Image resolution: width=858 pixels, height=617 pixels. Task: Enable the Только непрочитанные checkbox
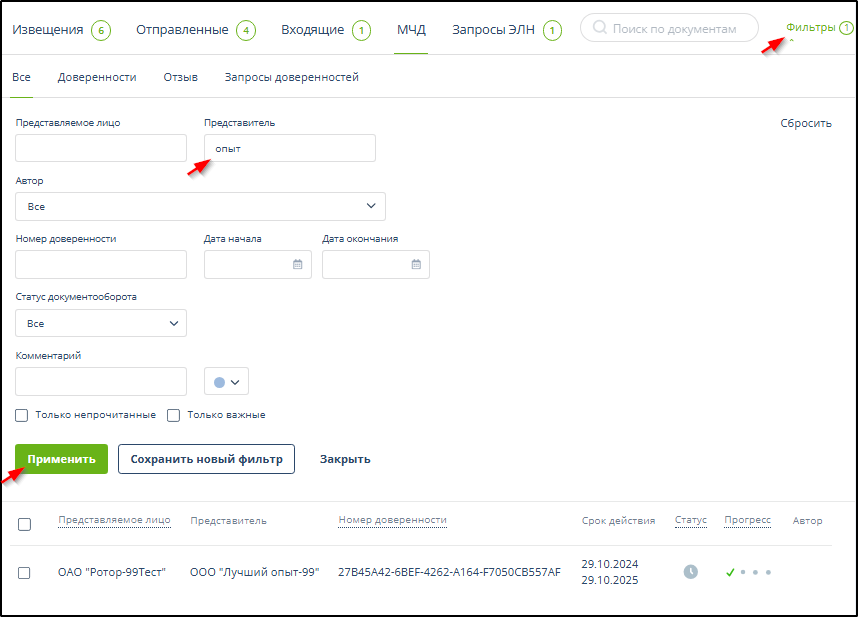[x=22, y=415]
